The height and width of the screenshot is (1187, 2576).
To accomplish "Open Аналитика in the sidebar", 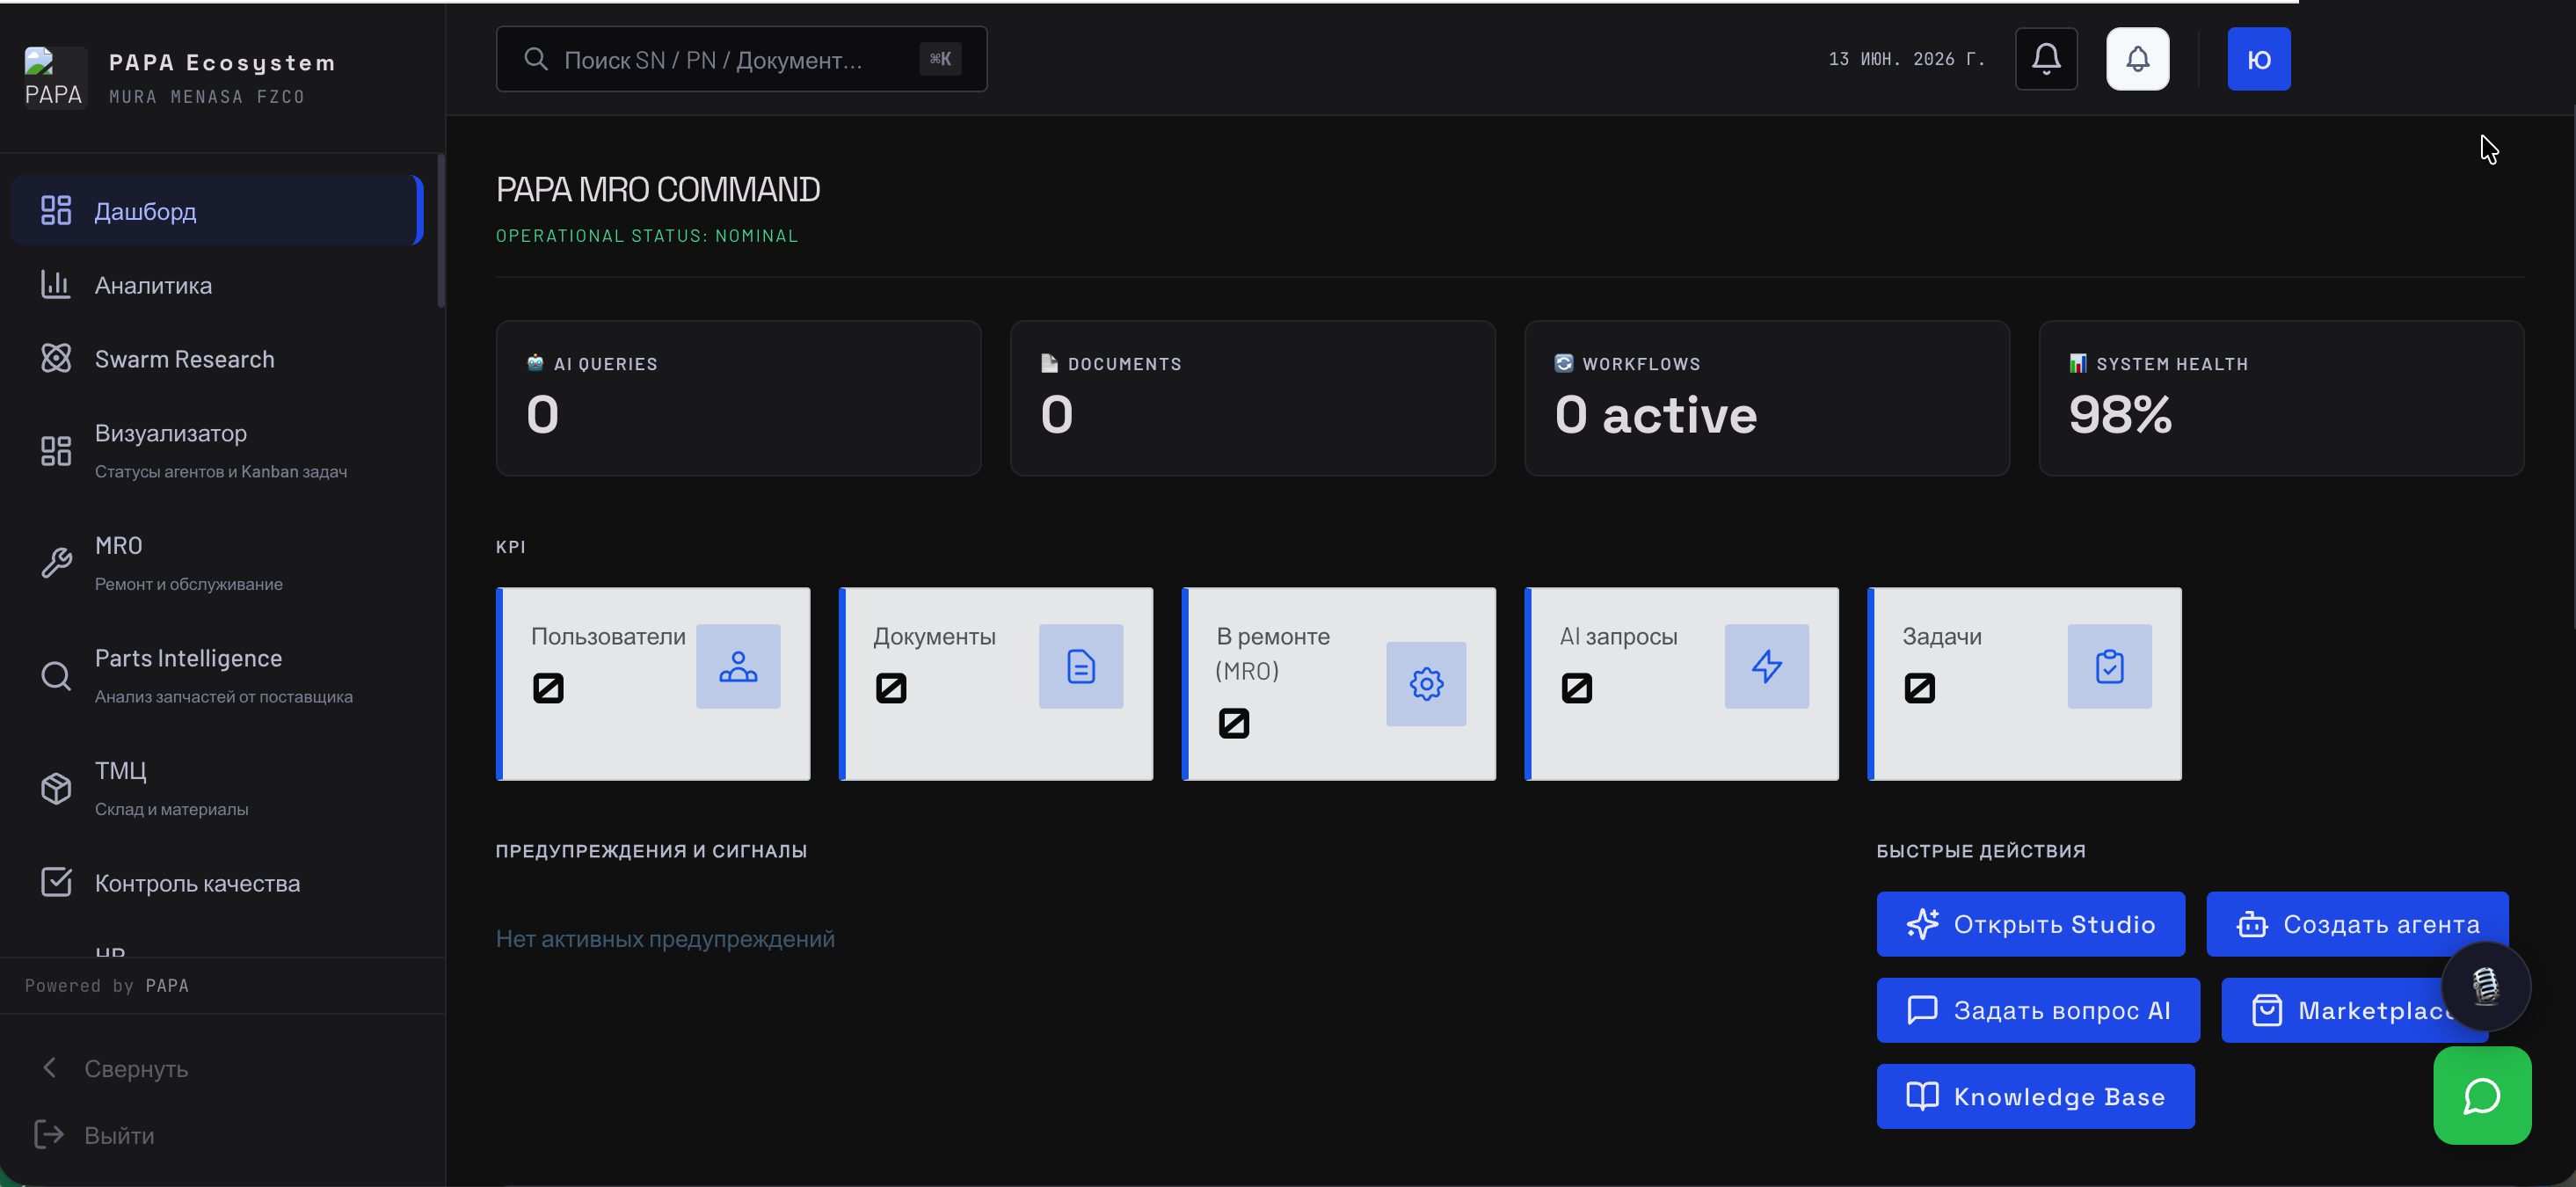I will [x=217, y=285].
